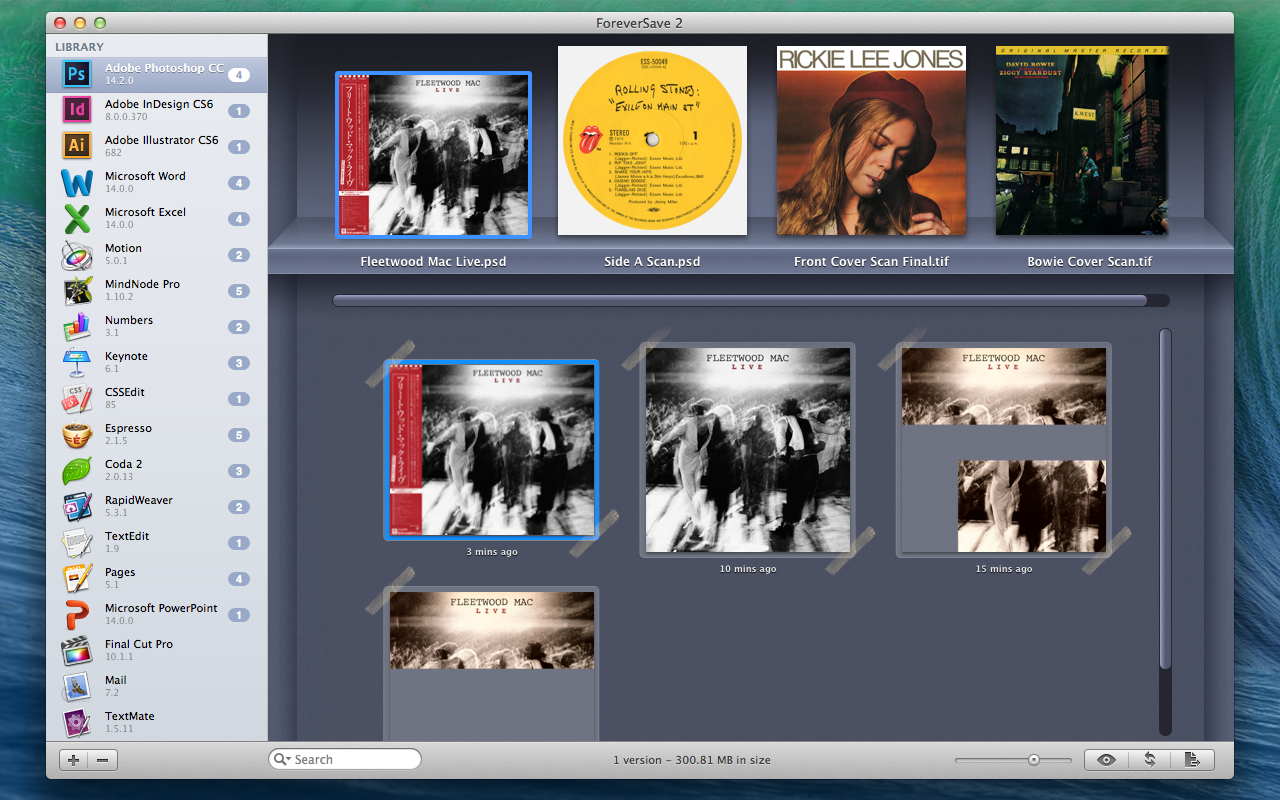Select the Final Cut Pro row label
This screenshot has width=1280, height=800.
pyautogui.click(x=139, y=644)
